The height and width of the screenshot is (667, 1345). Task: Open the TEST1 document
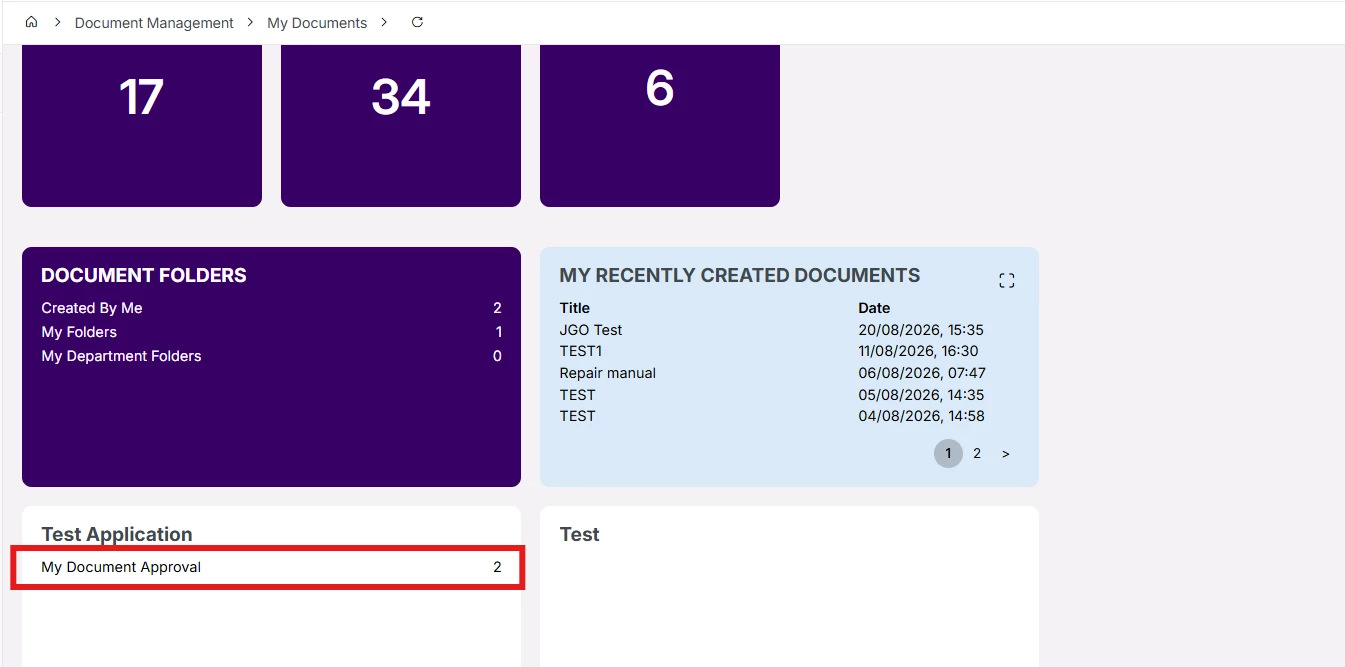[x=581, y=351]
